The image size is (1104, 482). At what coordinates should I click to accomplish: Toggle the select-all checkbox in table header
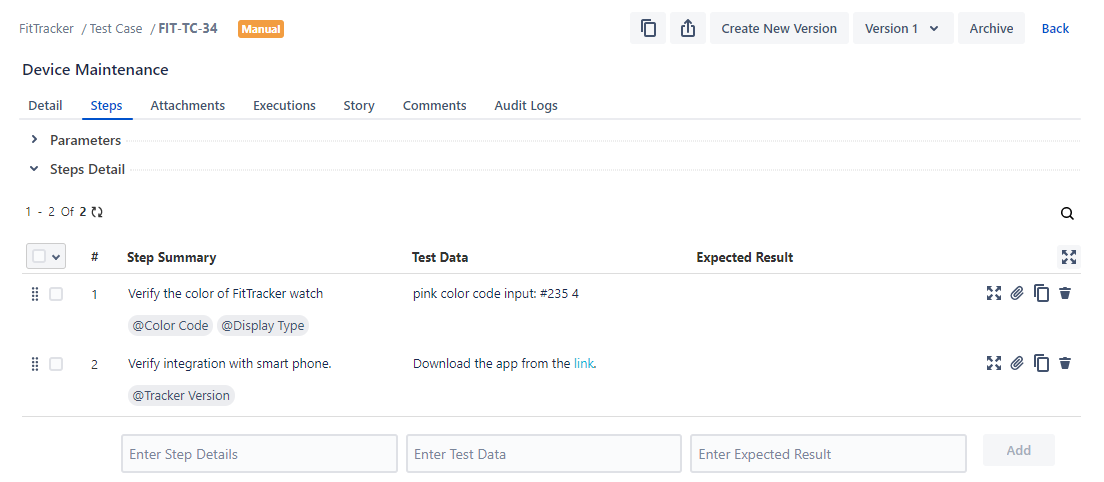click(x=39, y=257)
